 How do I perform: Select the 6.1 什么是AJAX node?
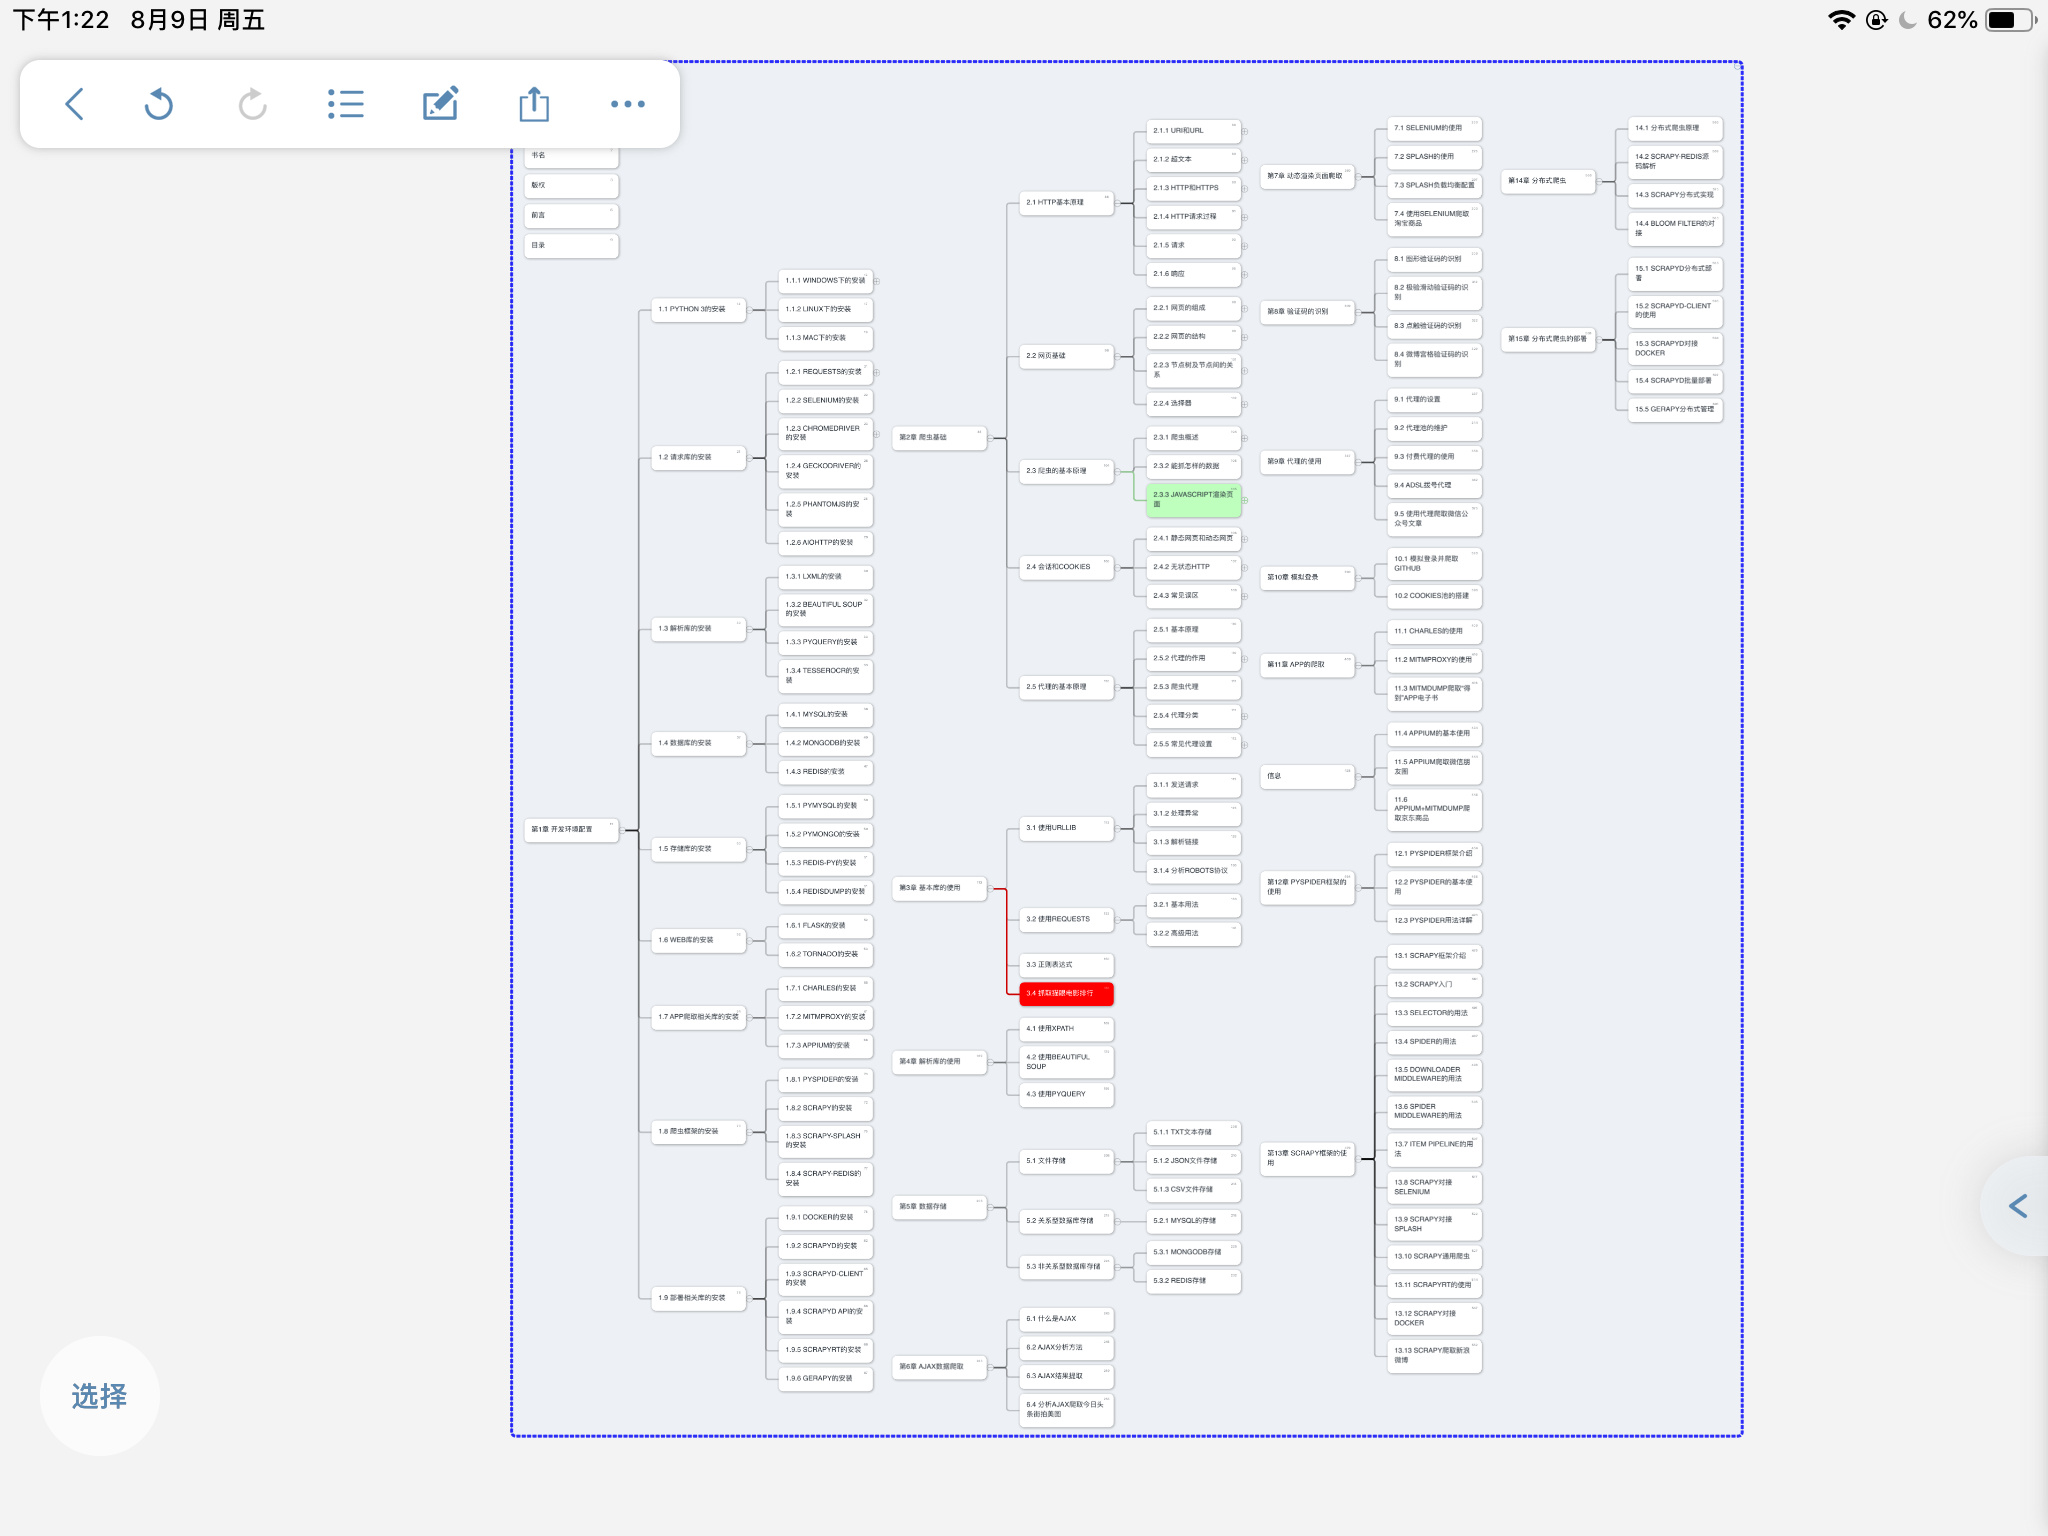click(1066, 1320)
